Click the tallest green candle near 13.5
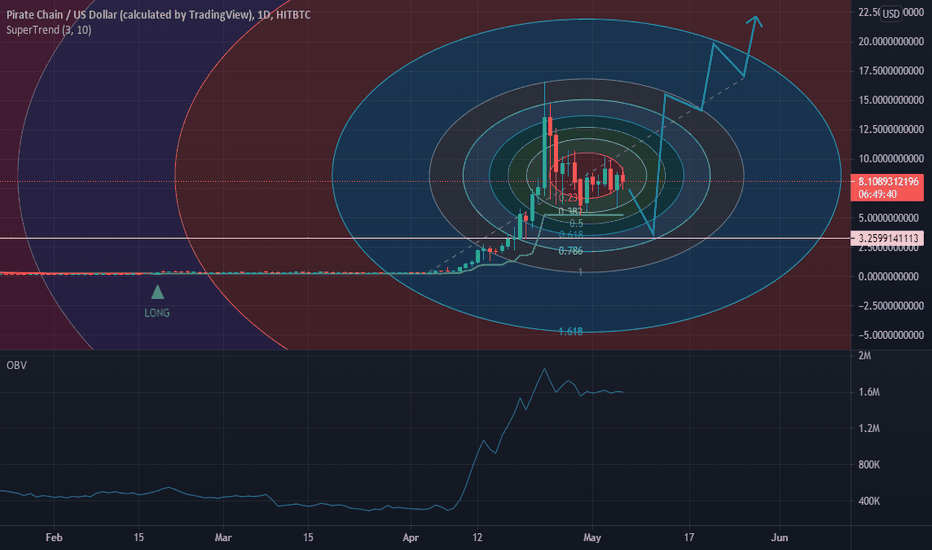This screenshot has height=550, width=932. [x=544, y=152]
